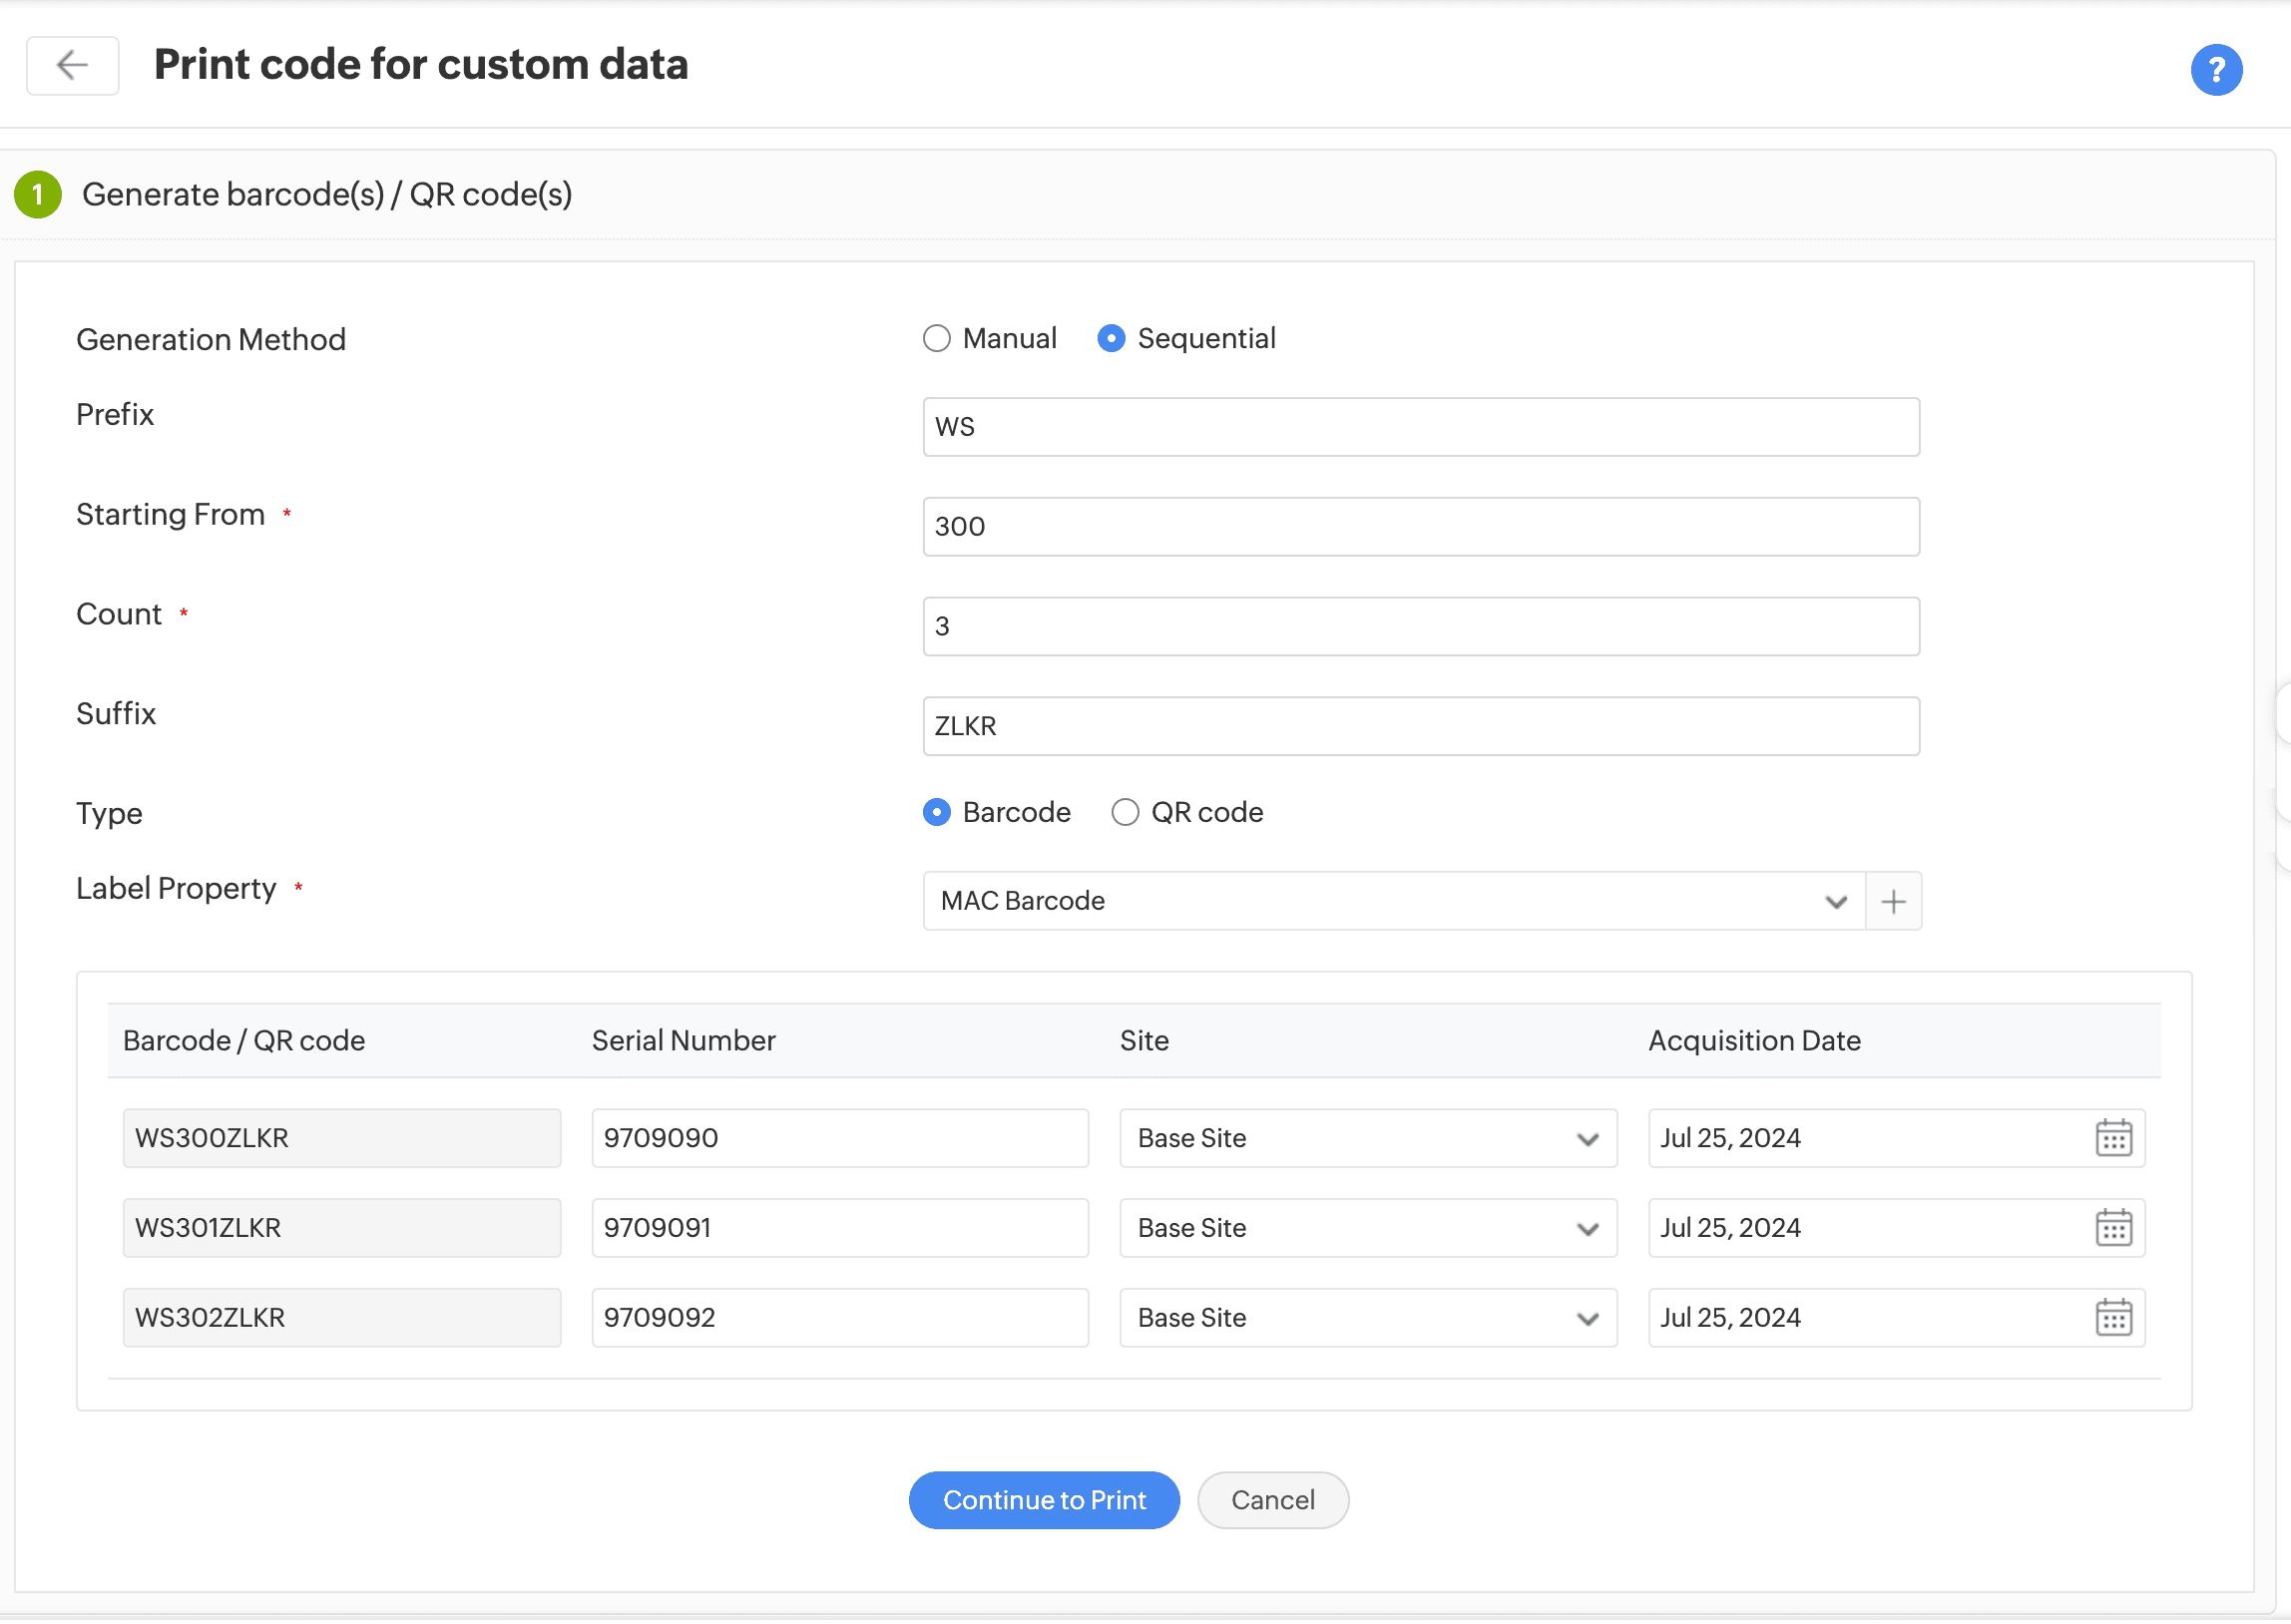Open calendar for WS301ZLKR acquisition date
This screenshot has width=2291, height=1624.
pos(2112,1228)
